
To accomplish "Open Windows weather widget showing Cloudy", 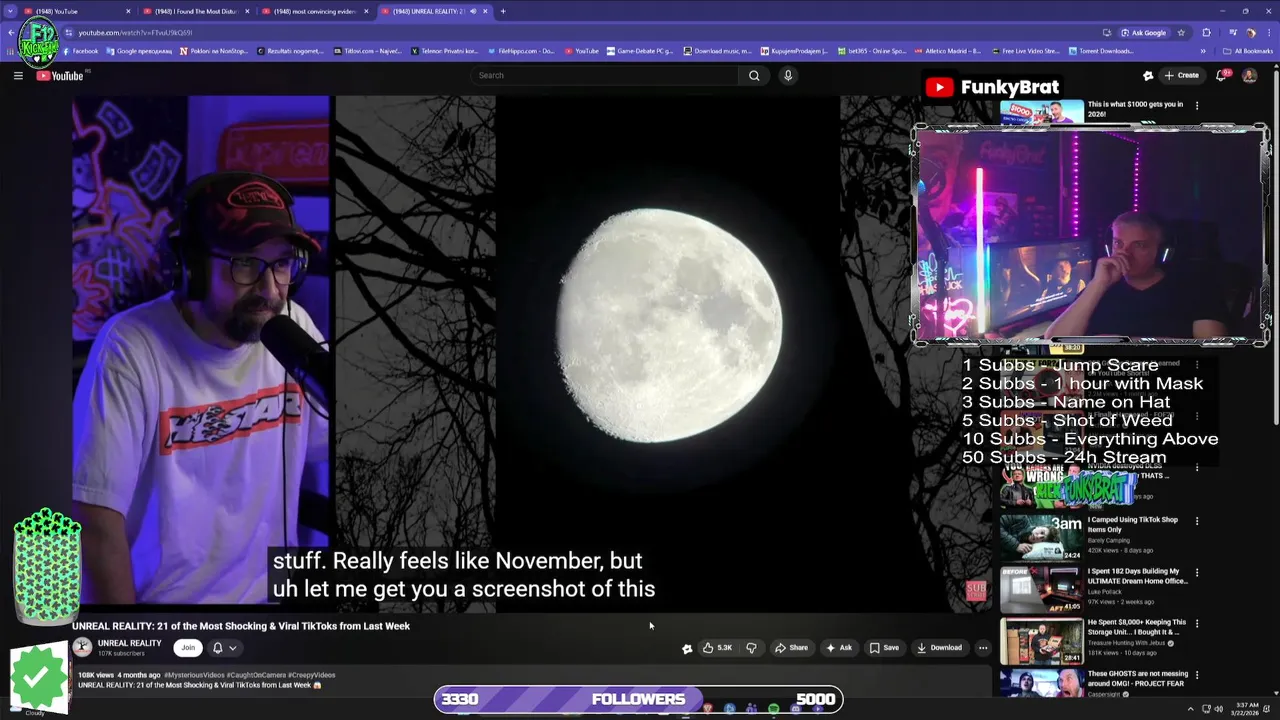I will point(35,709).
